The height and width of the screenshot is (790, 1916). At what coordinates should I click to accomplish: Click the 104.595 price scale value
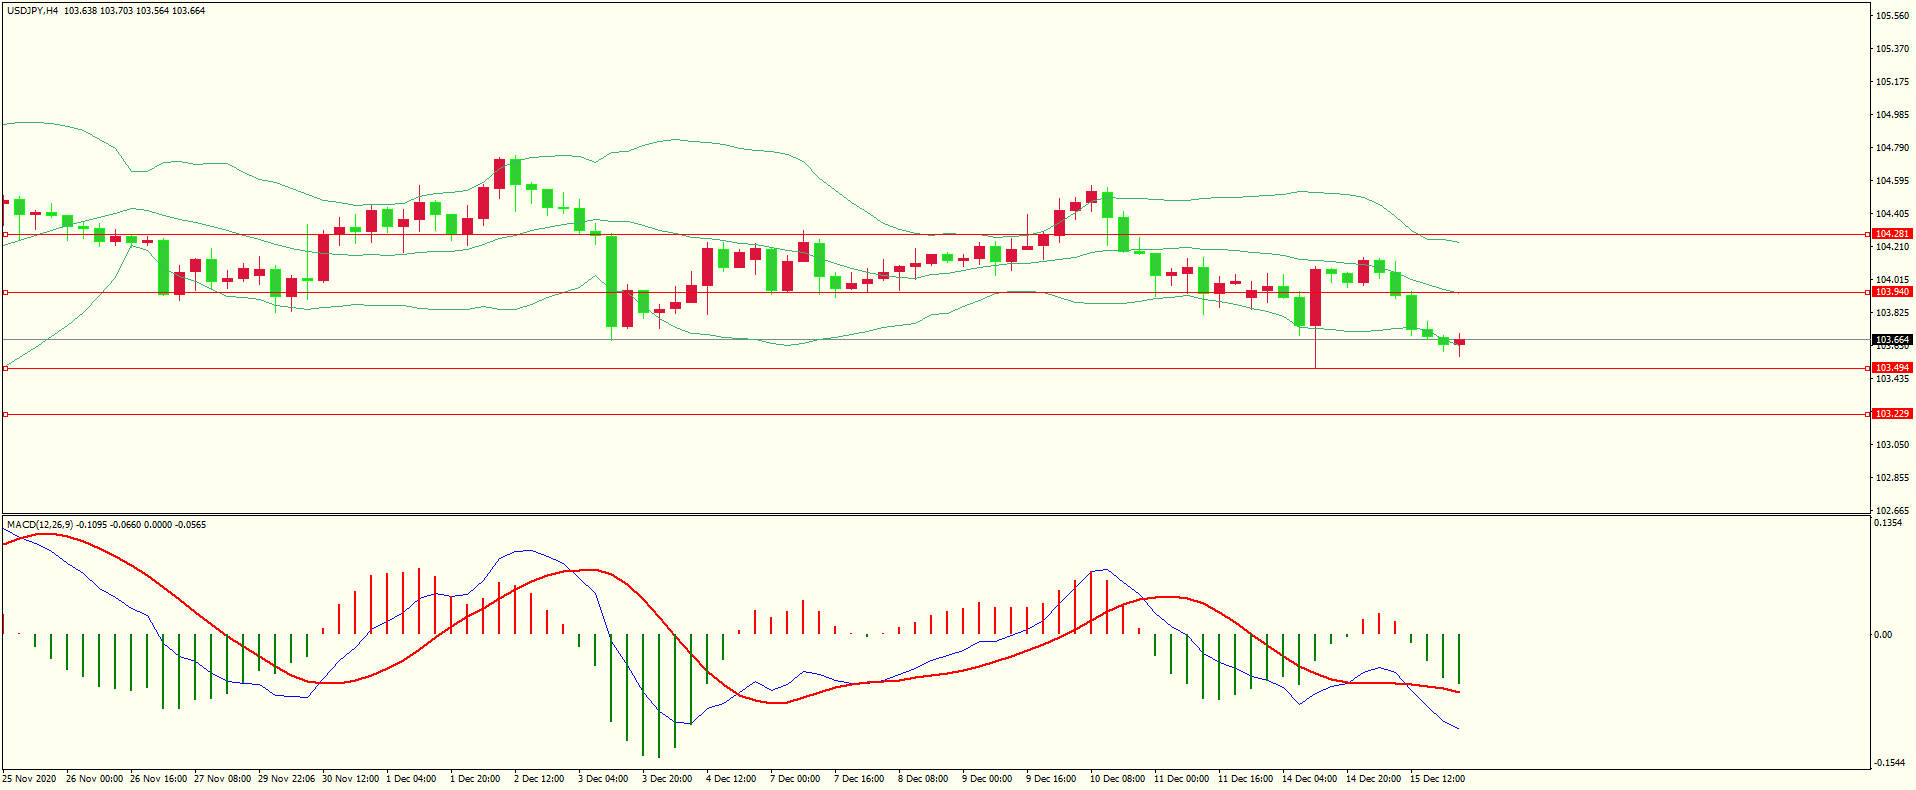(x=1892, y=181)
